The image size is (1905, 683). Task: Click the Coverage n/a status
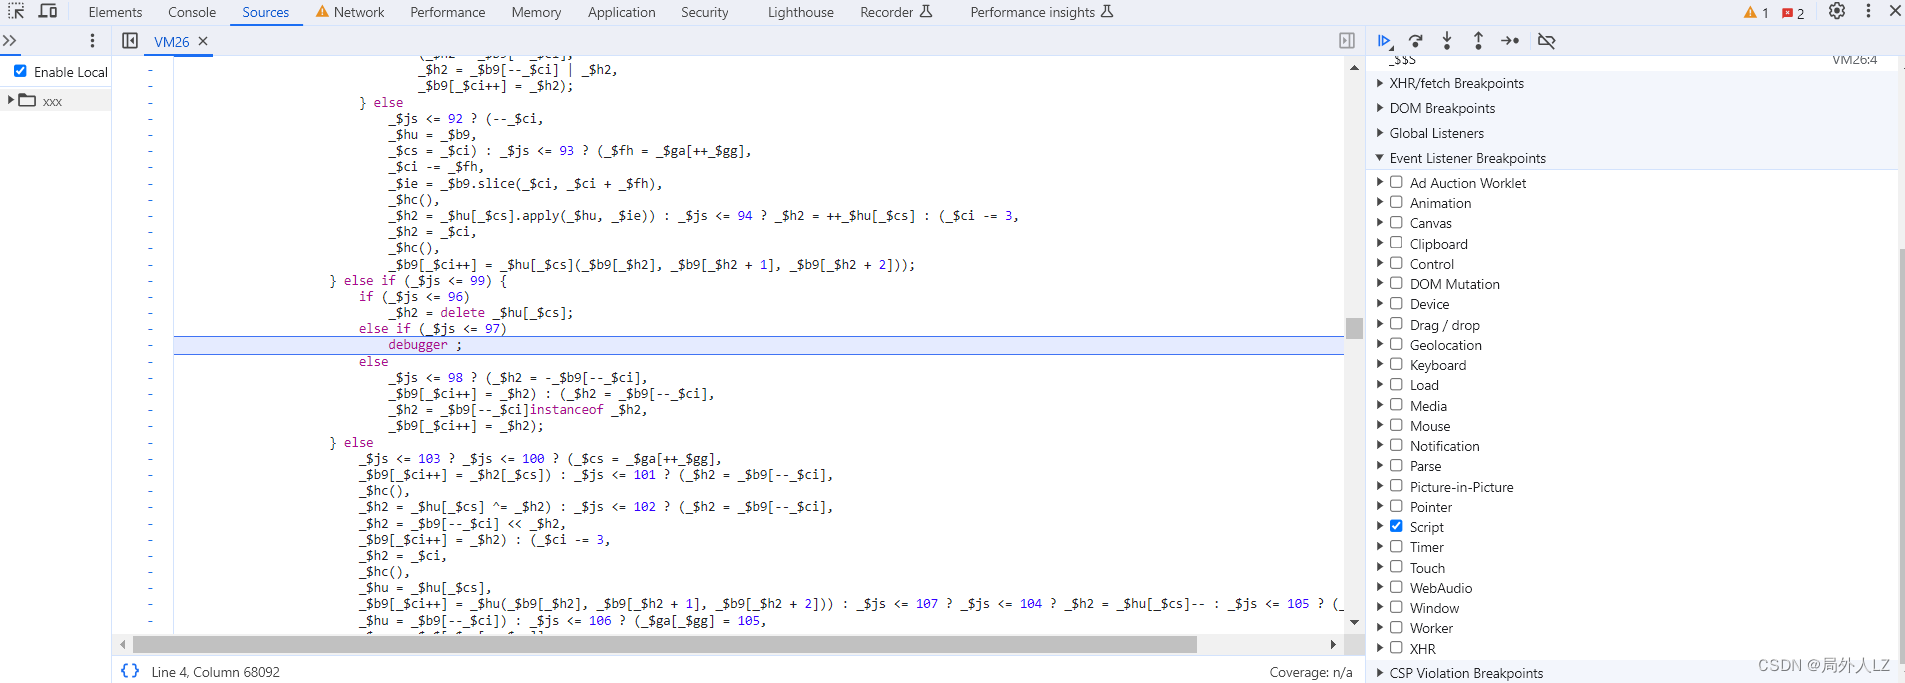click(x=1310, y=672)
